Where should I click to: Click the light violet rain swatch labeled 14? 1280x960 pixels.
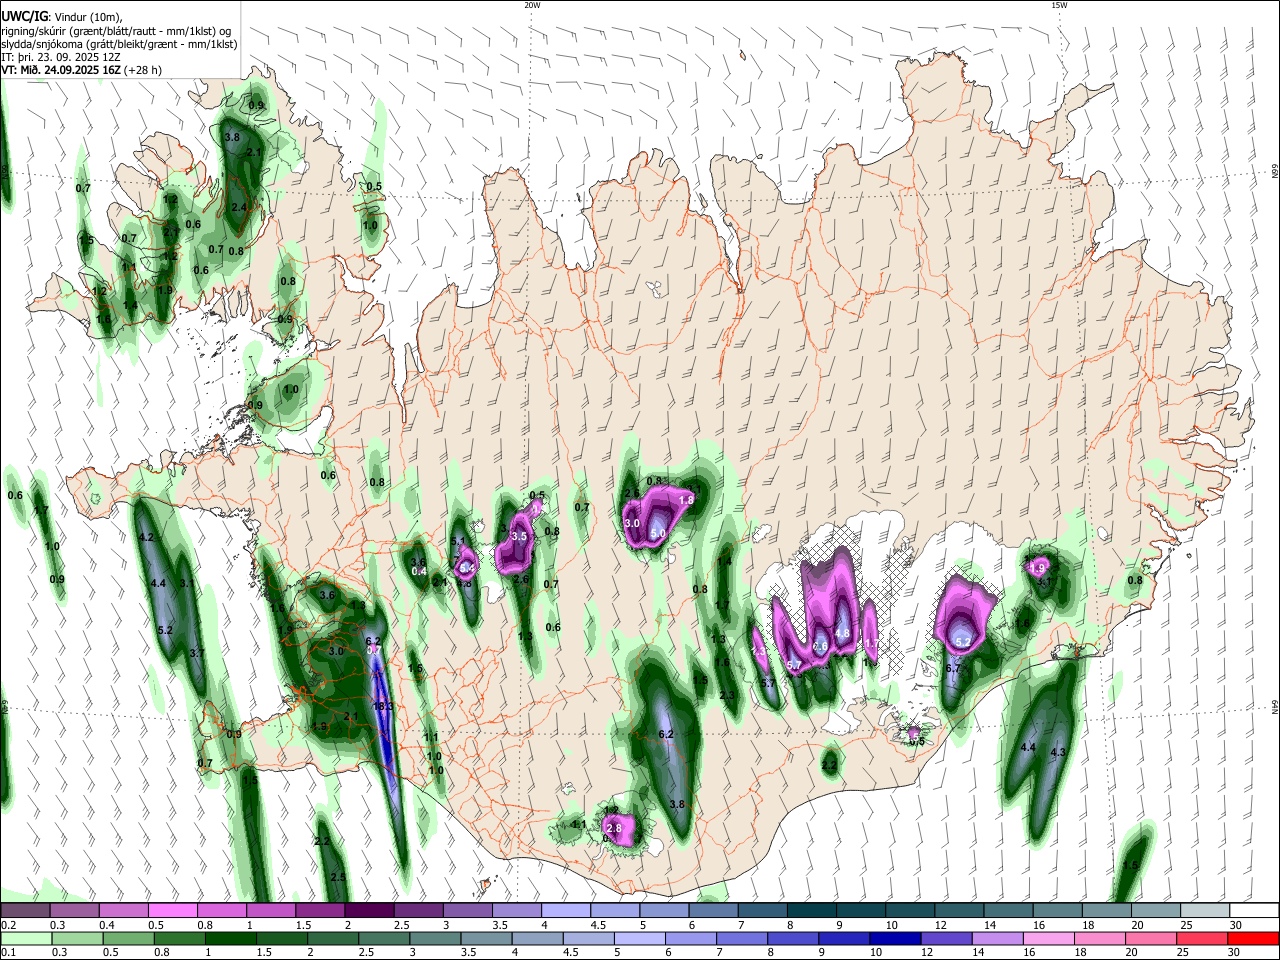[x=998, y=938]
